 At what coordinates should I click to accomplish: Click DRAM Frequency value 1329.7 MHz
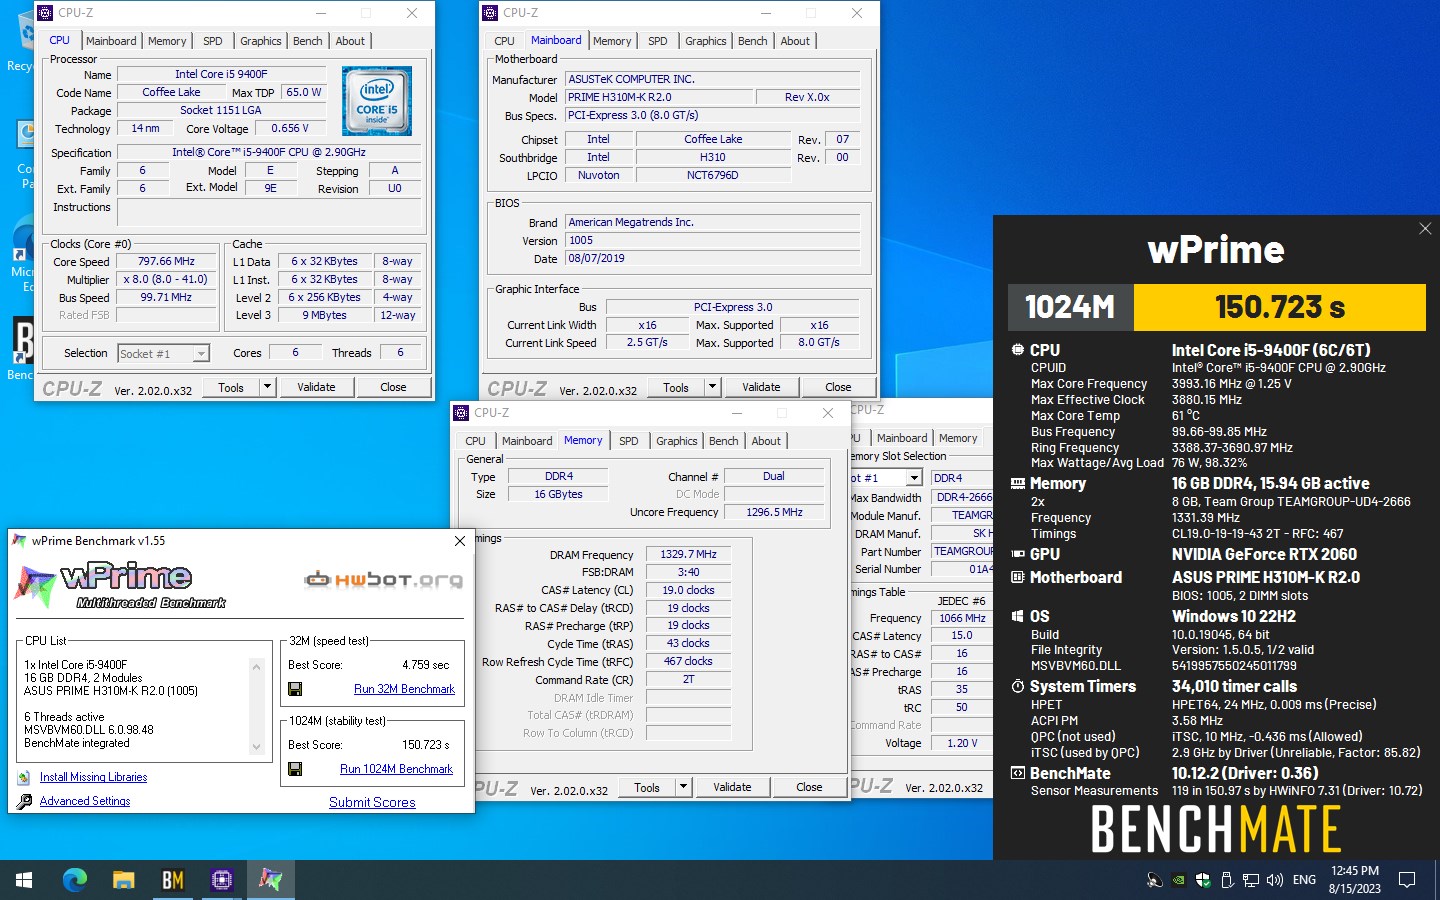(689, 554)
